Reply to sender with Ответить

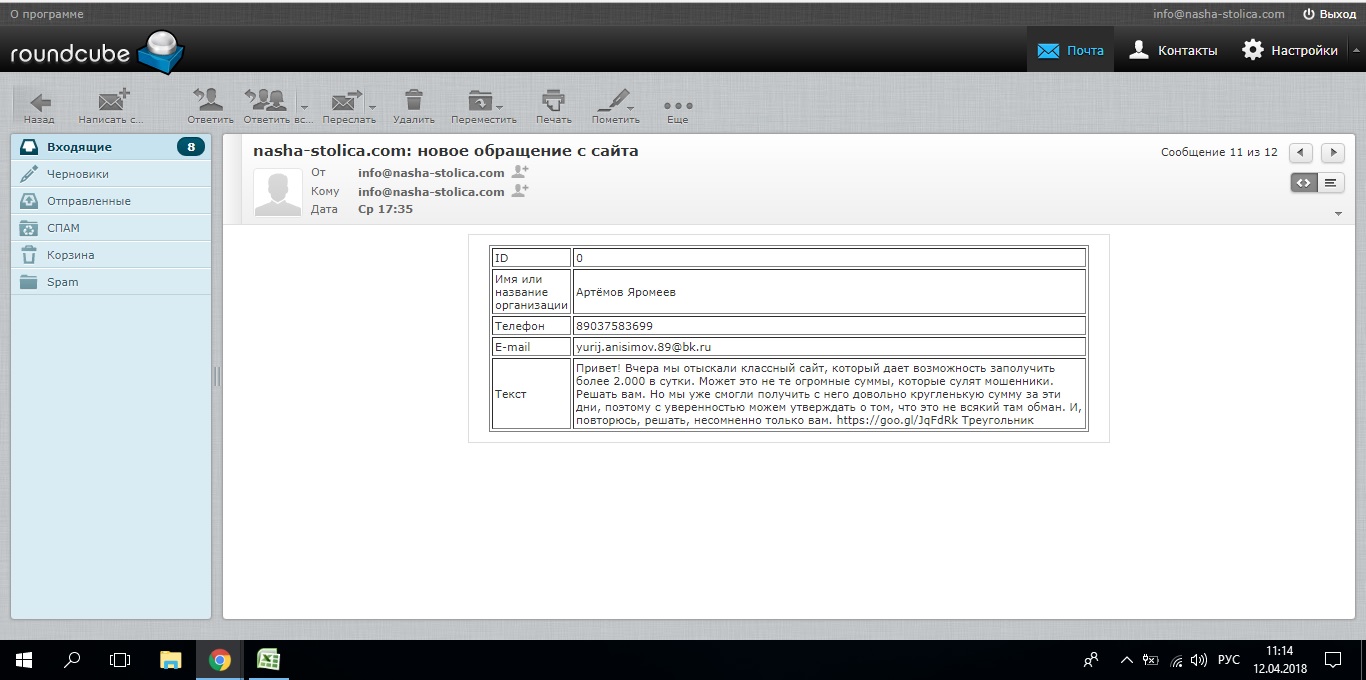point(210,105)
